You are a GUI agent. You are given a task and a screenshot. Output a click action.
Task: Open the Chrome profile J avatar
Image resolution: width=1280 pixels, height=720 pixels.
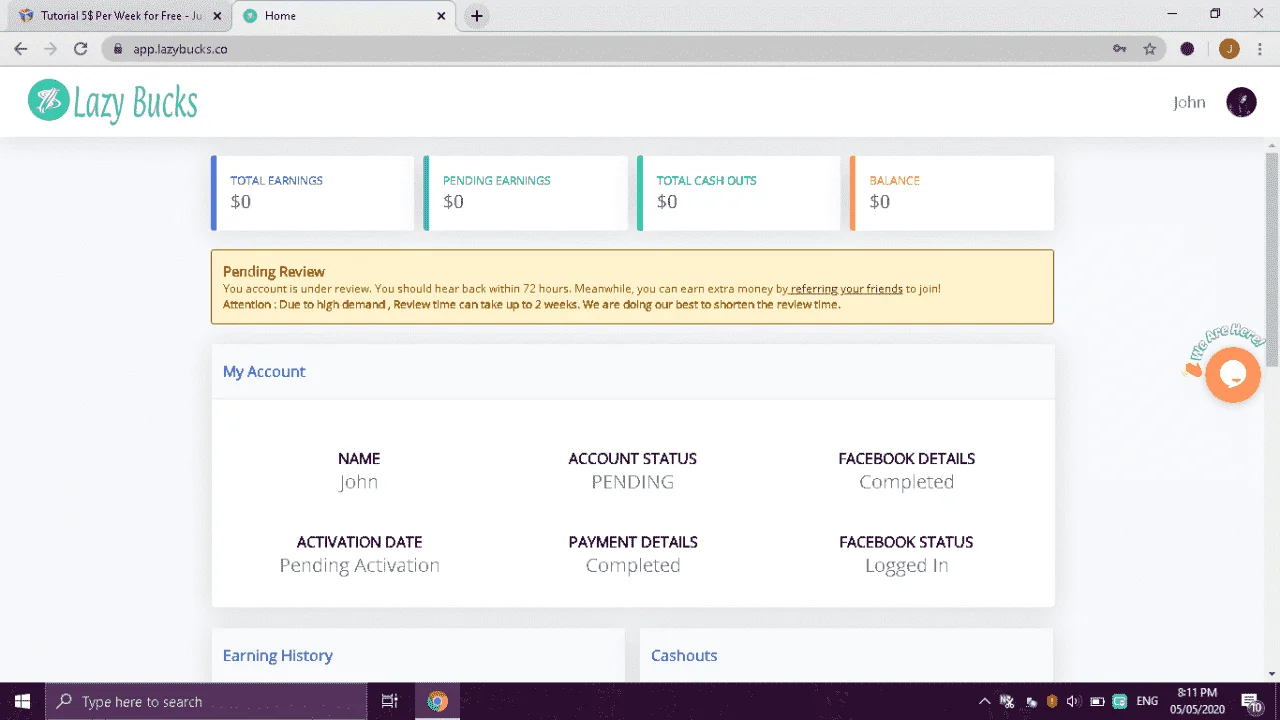point(1229,48)
